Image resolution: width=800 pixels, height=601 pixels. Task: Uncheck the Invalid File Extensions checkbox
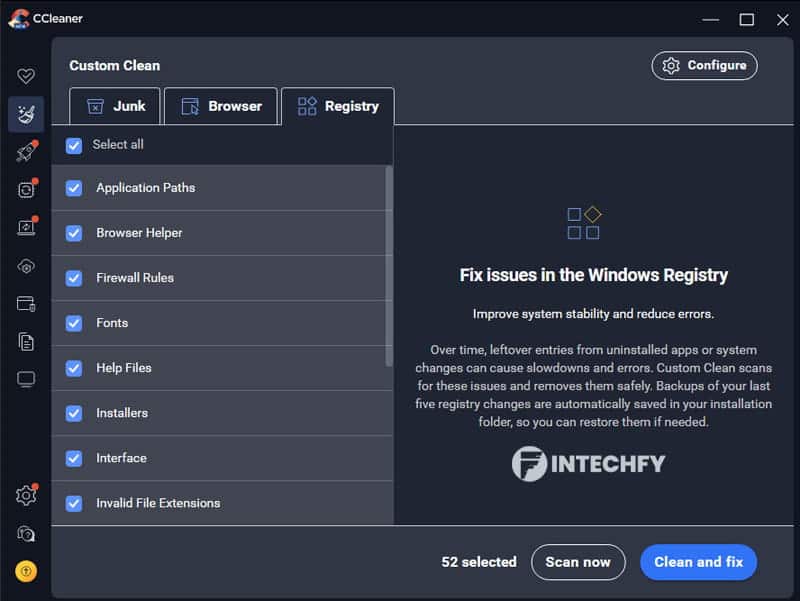tap(74, 504)
